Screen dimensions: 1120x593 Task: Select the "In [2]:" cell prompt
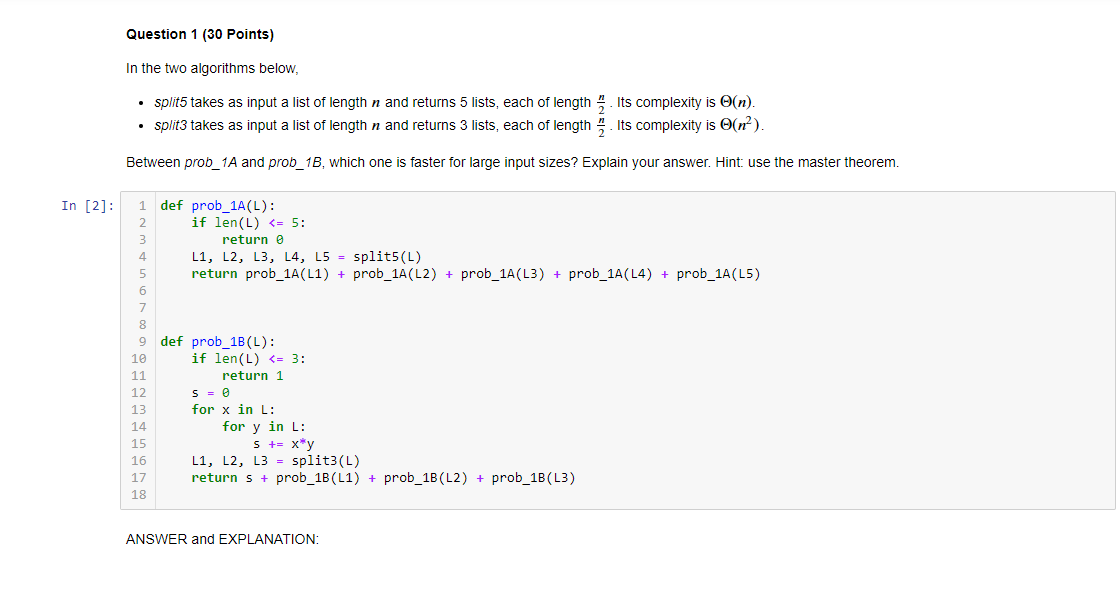[87, 206]
